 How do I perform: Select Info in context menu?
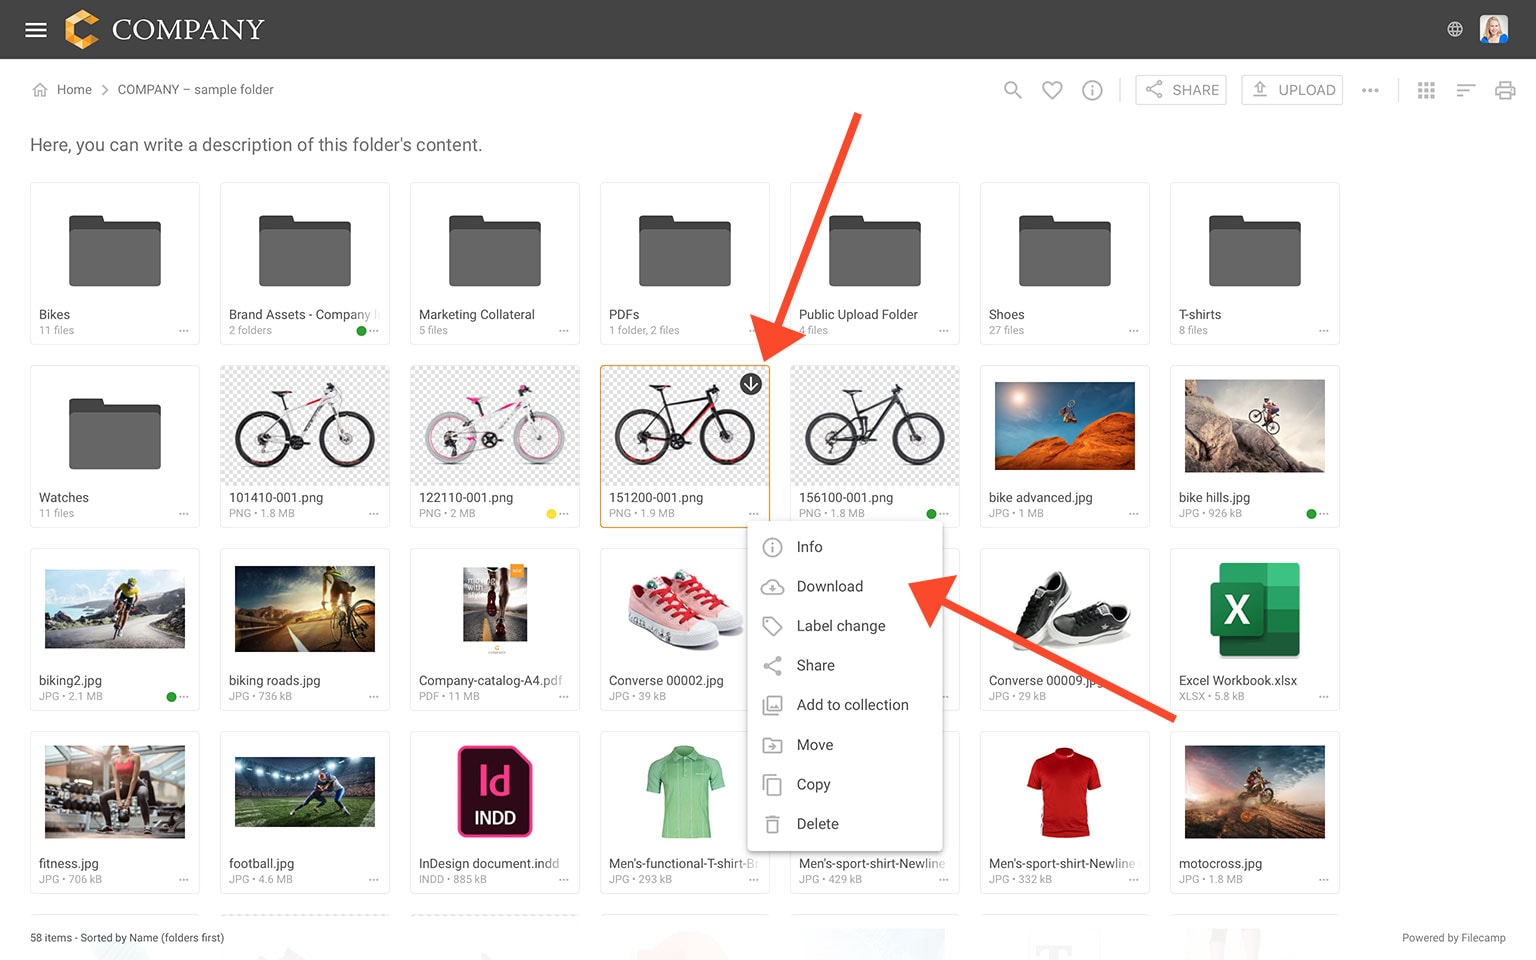[x=845, y=547]
